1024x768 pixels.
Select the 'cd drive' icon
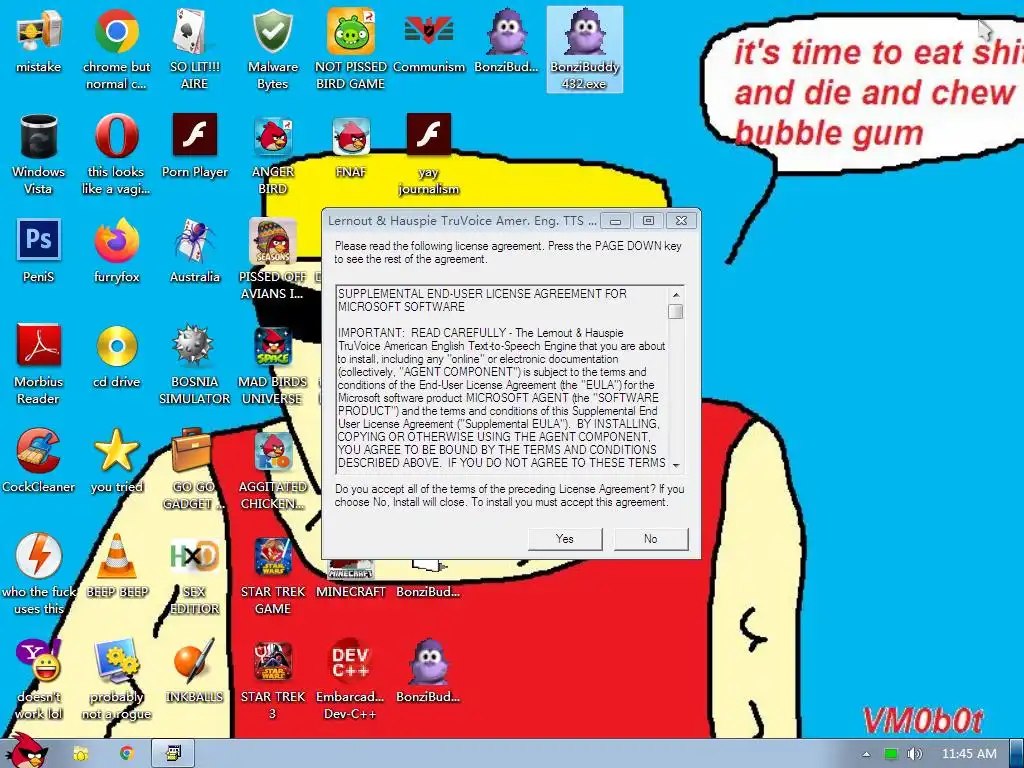click(x=116, y=356)
